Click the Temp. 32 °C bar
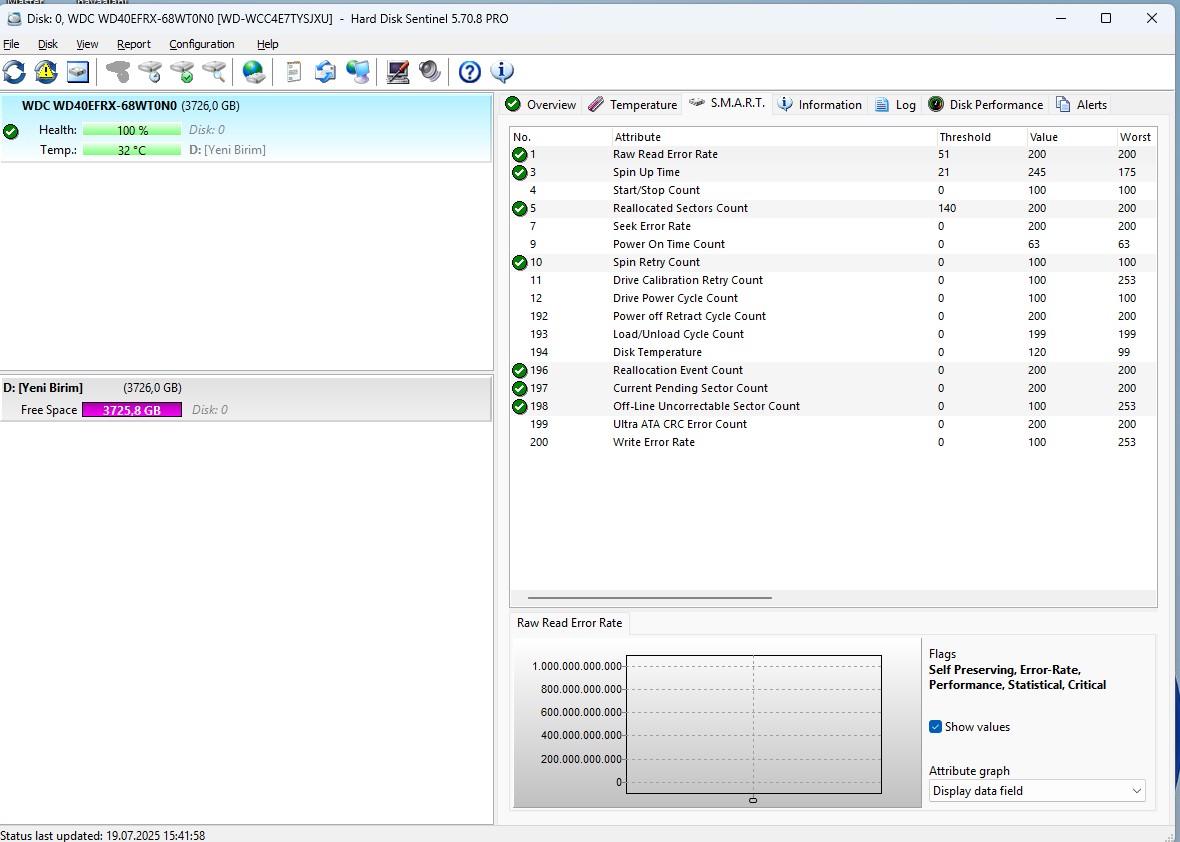The image size is (1180, 842). point(132,150)
